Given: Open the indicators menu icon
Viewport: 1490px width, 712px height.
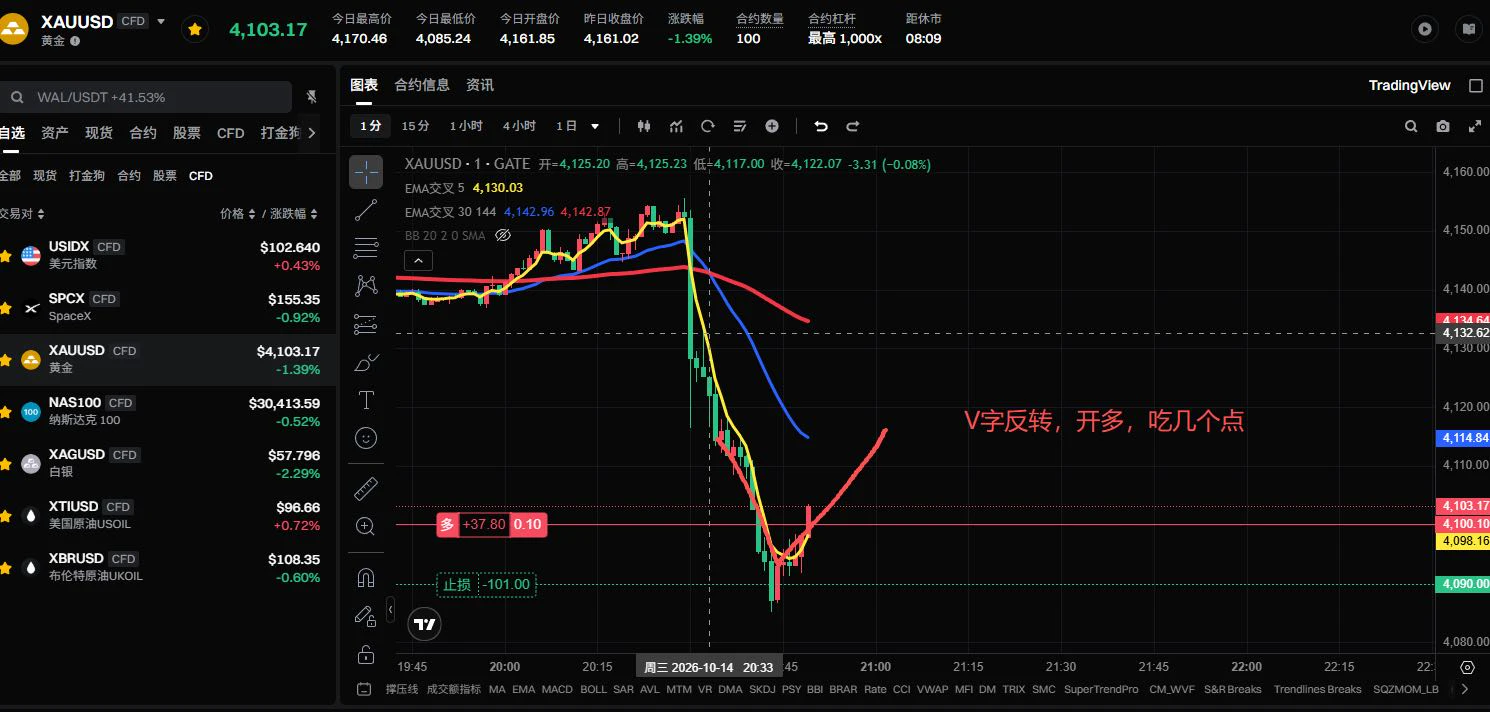Looking at the screenshot, I should coord(676,126).
